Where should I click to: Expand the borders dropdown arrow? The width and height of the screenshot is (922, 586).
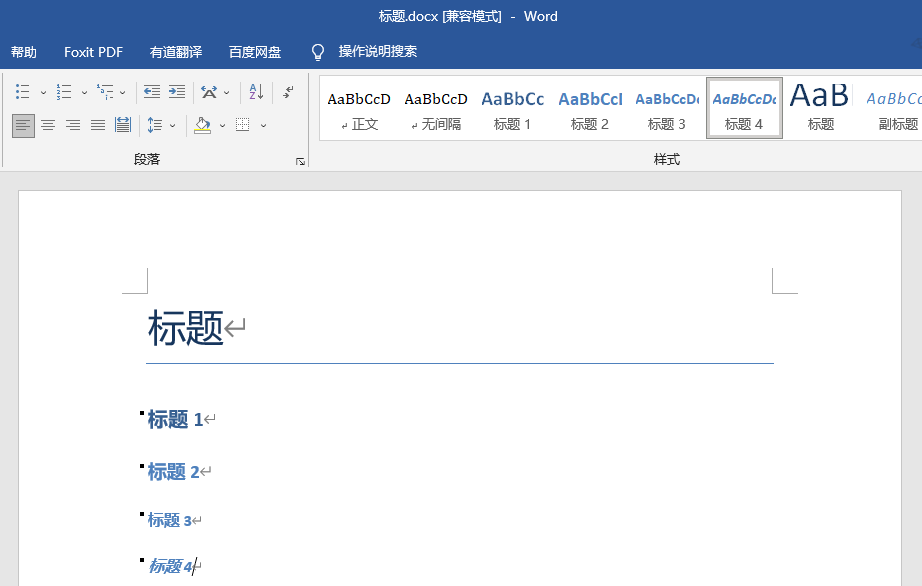coord(262,125)
